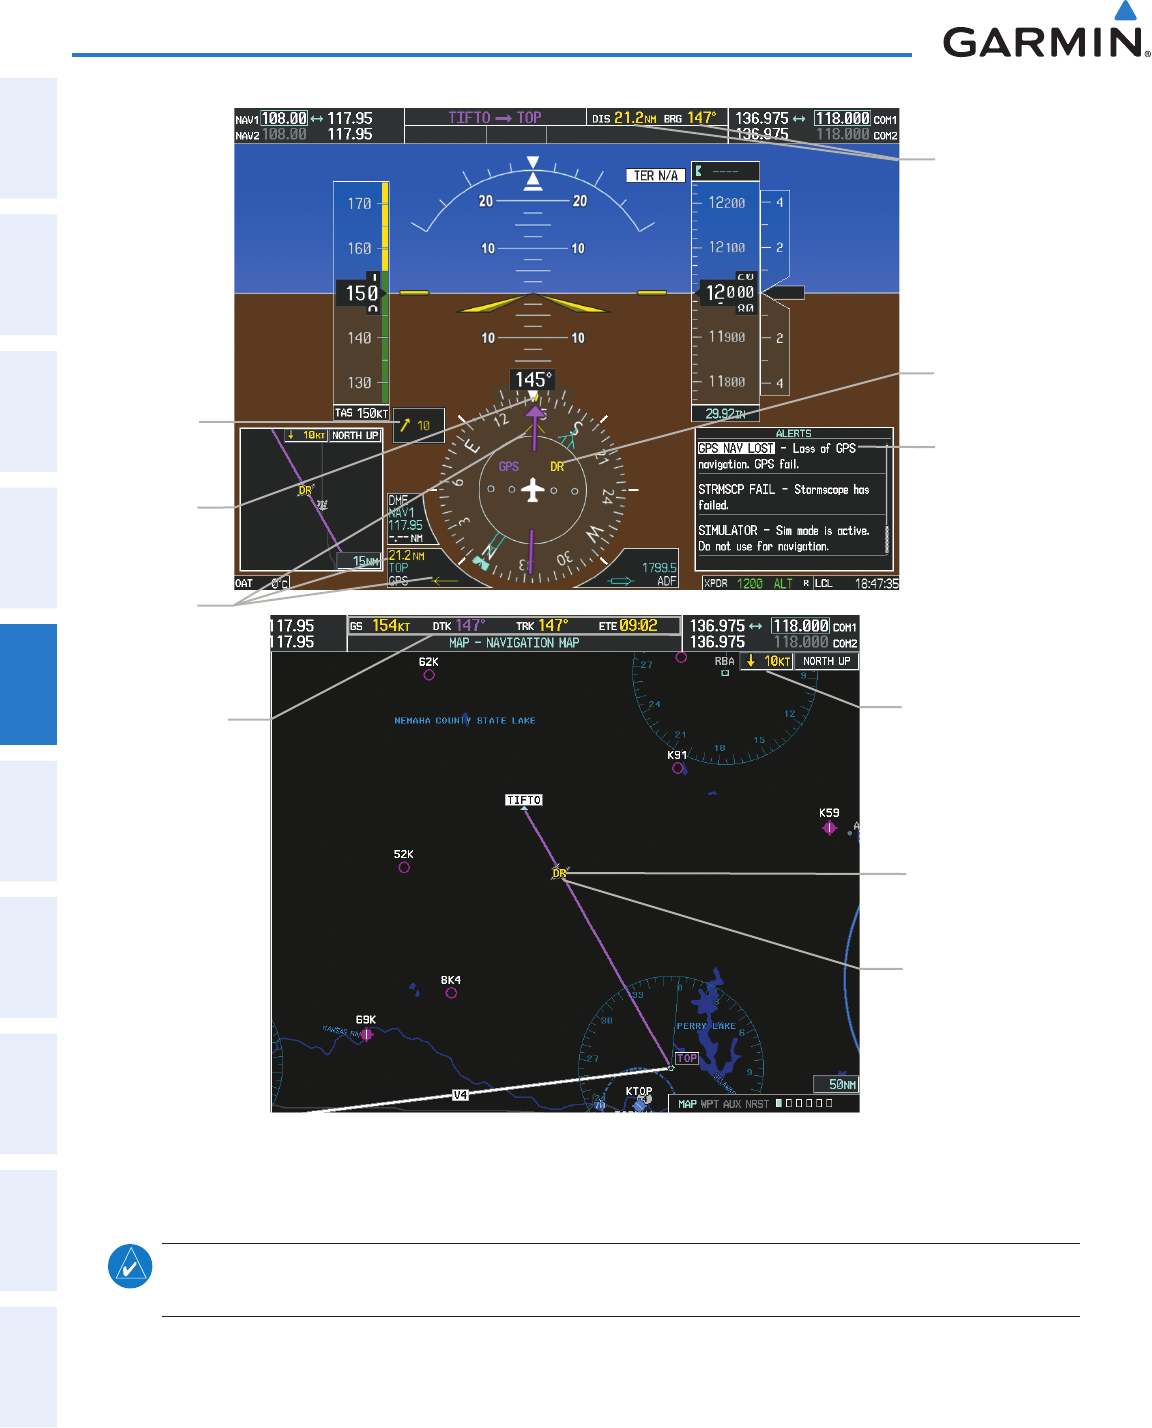
Task: Click the GS 154KT field on the MFD
Action: (380, 626)
